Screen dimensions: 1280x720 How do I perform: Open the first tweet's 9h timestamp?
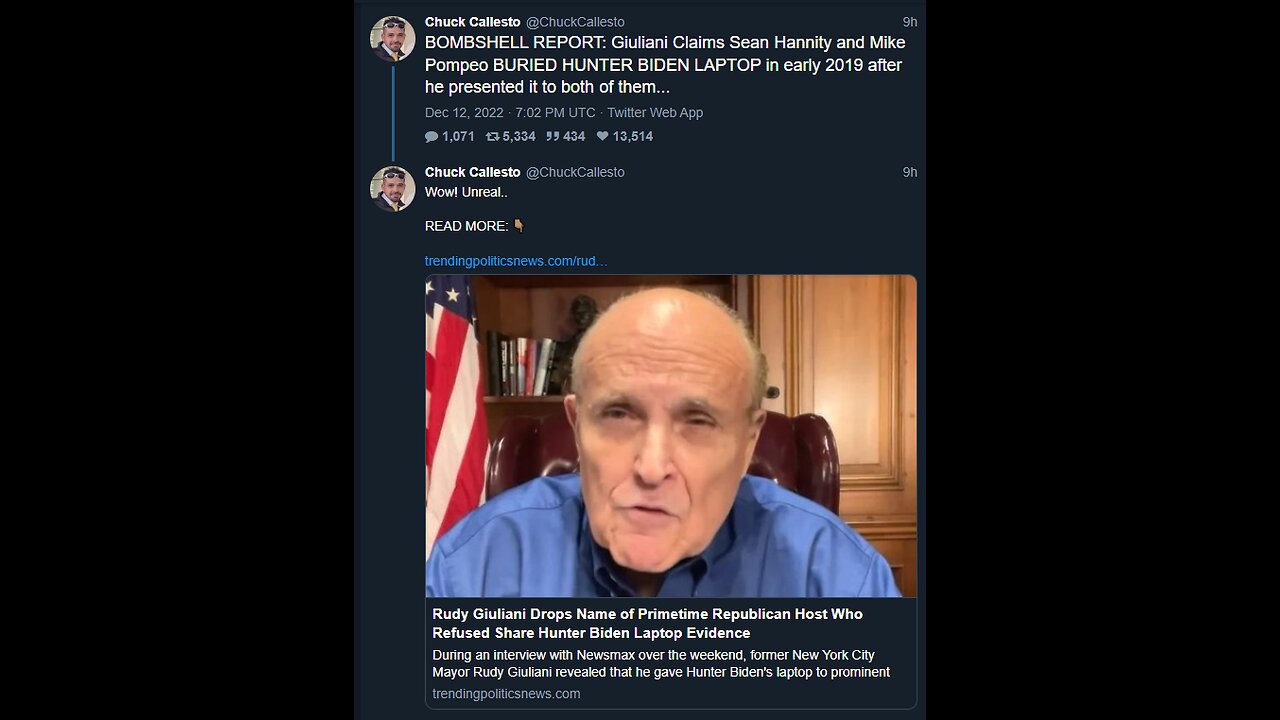[909, 22]
